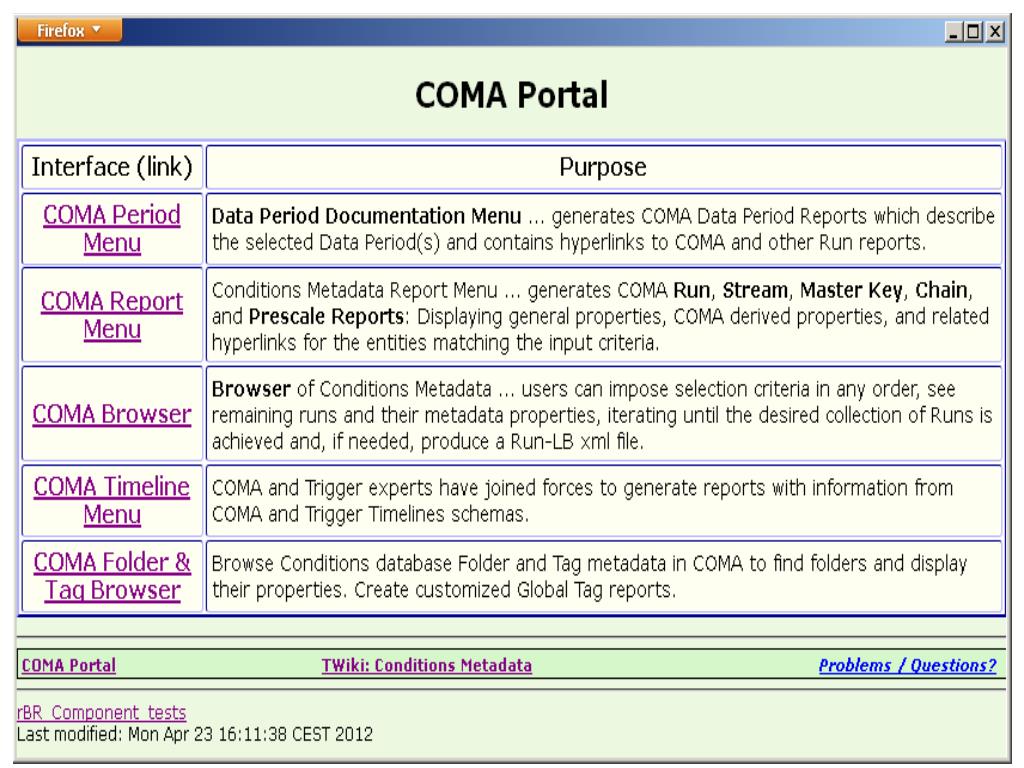Click the Data Period Documentation Menu description
Image resolution: width=1024 pixels, height=768 pixels.
click(x=603, y=229)
